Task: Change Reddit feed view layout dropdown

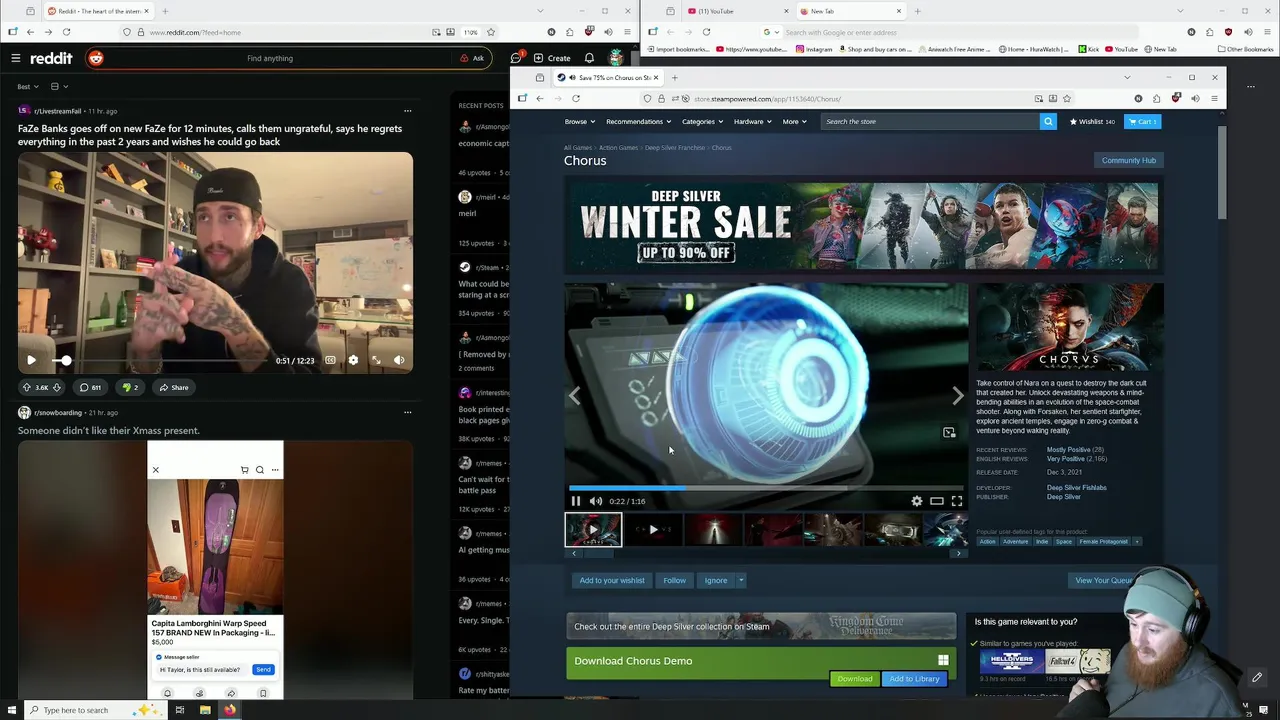Action: pyautogui.click(x=59, y=86)
